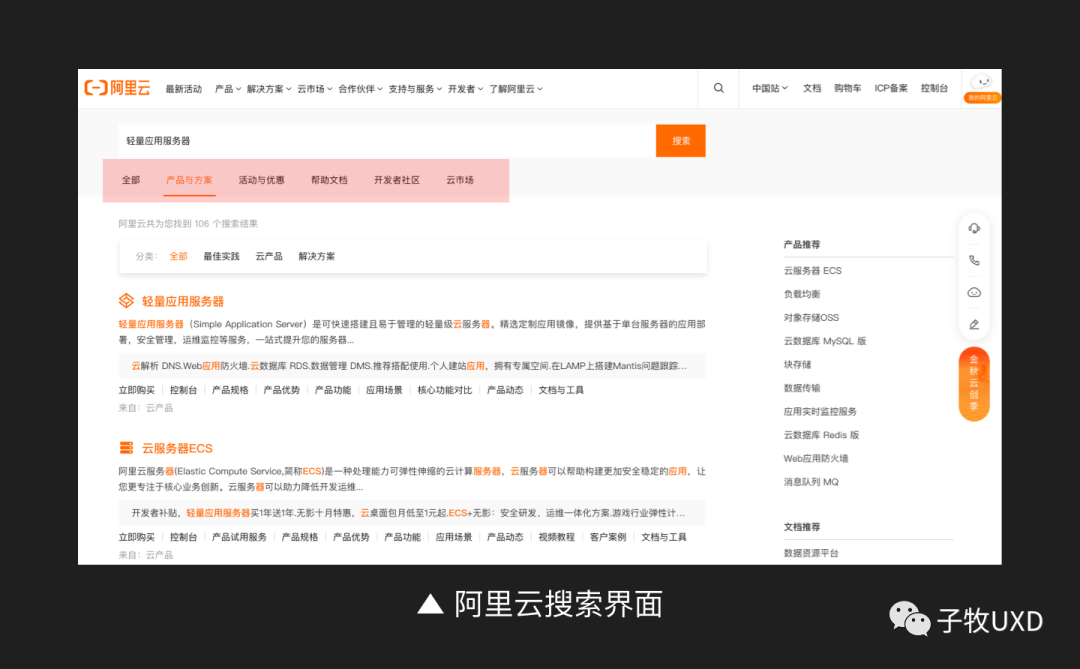1080x669 pixels.
Task: Open the 中国站 region dropdown
Action: [769, 88]
